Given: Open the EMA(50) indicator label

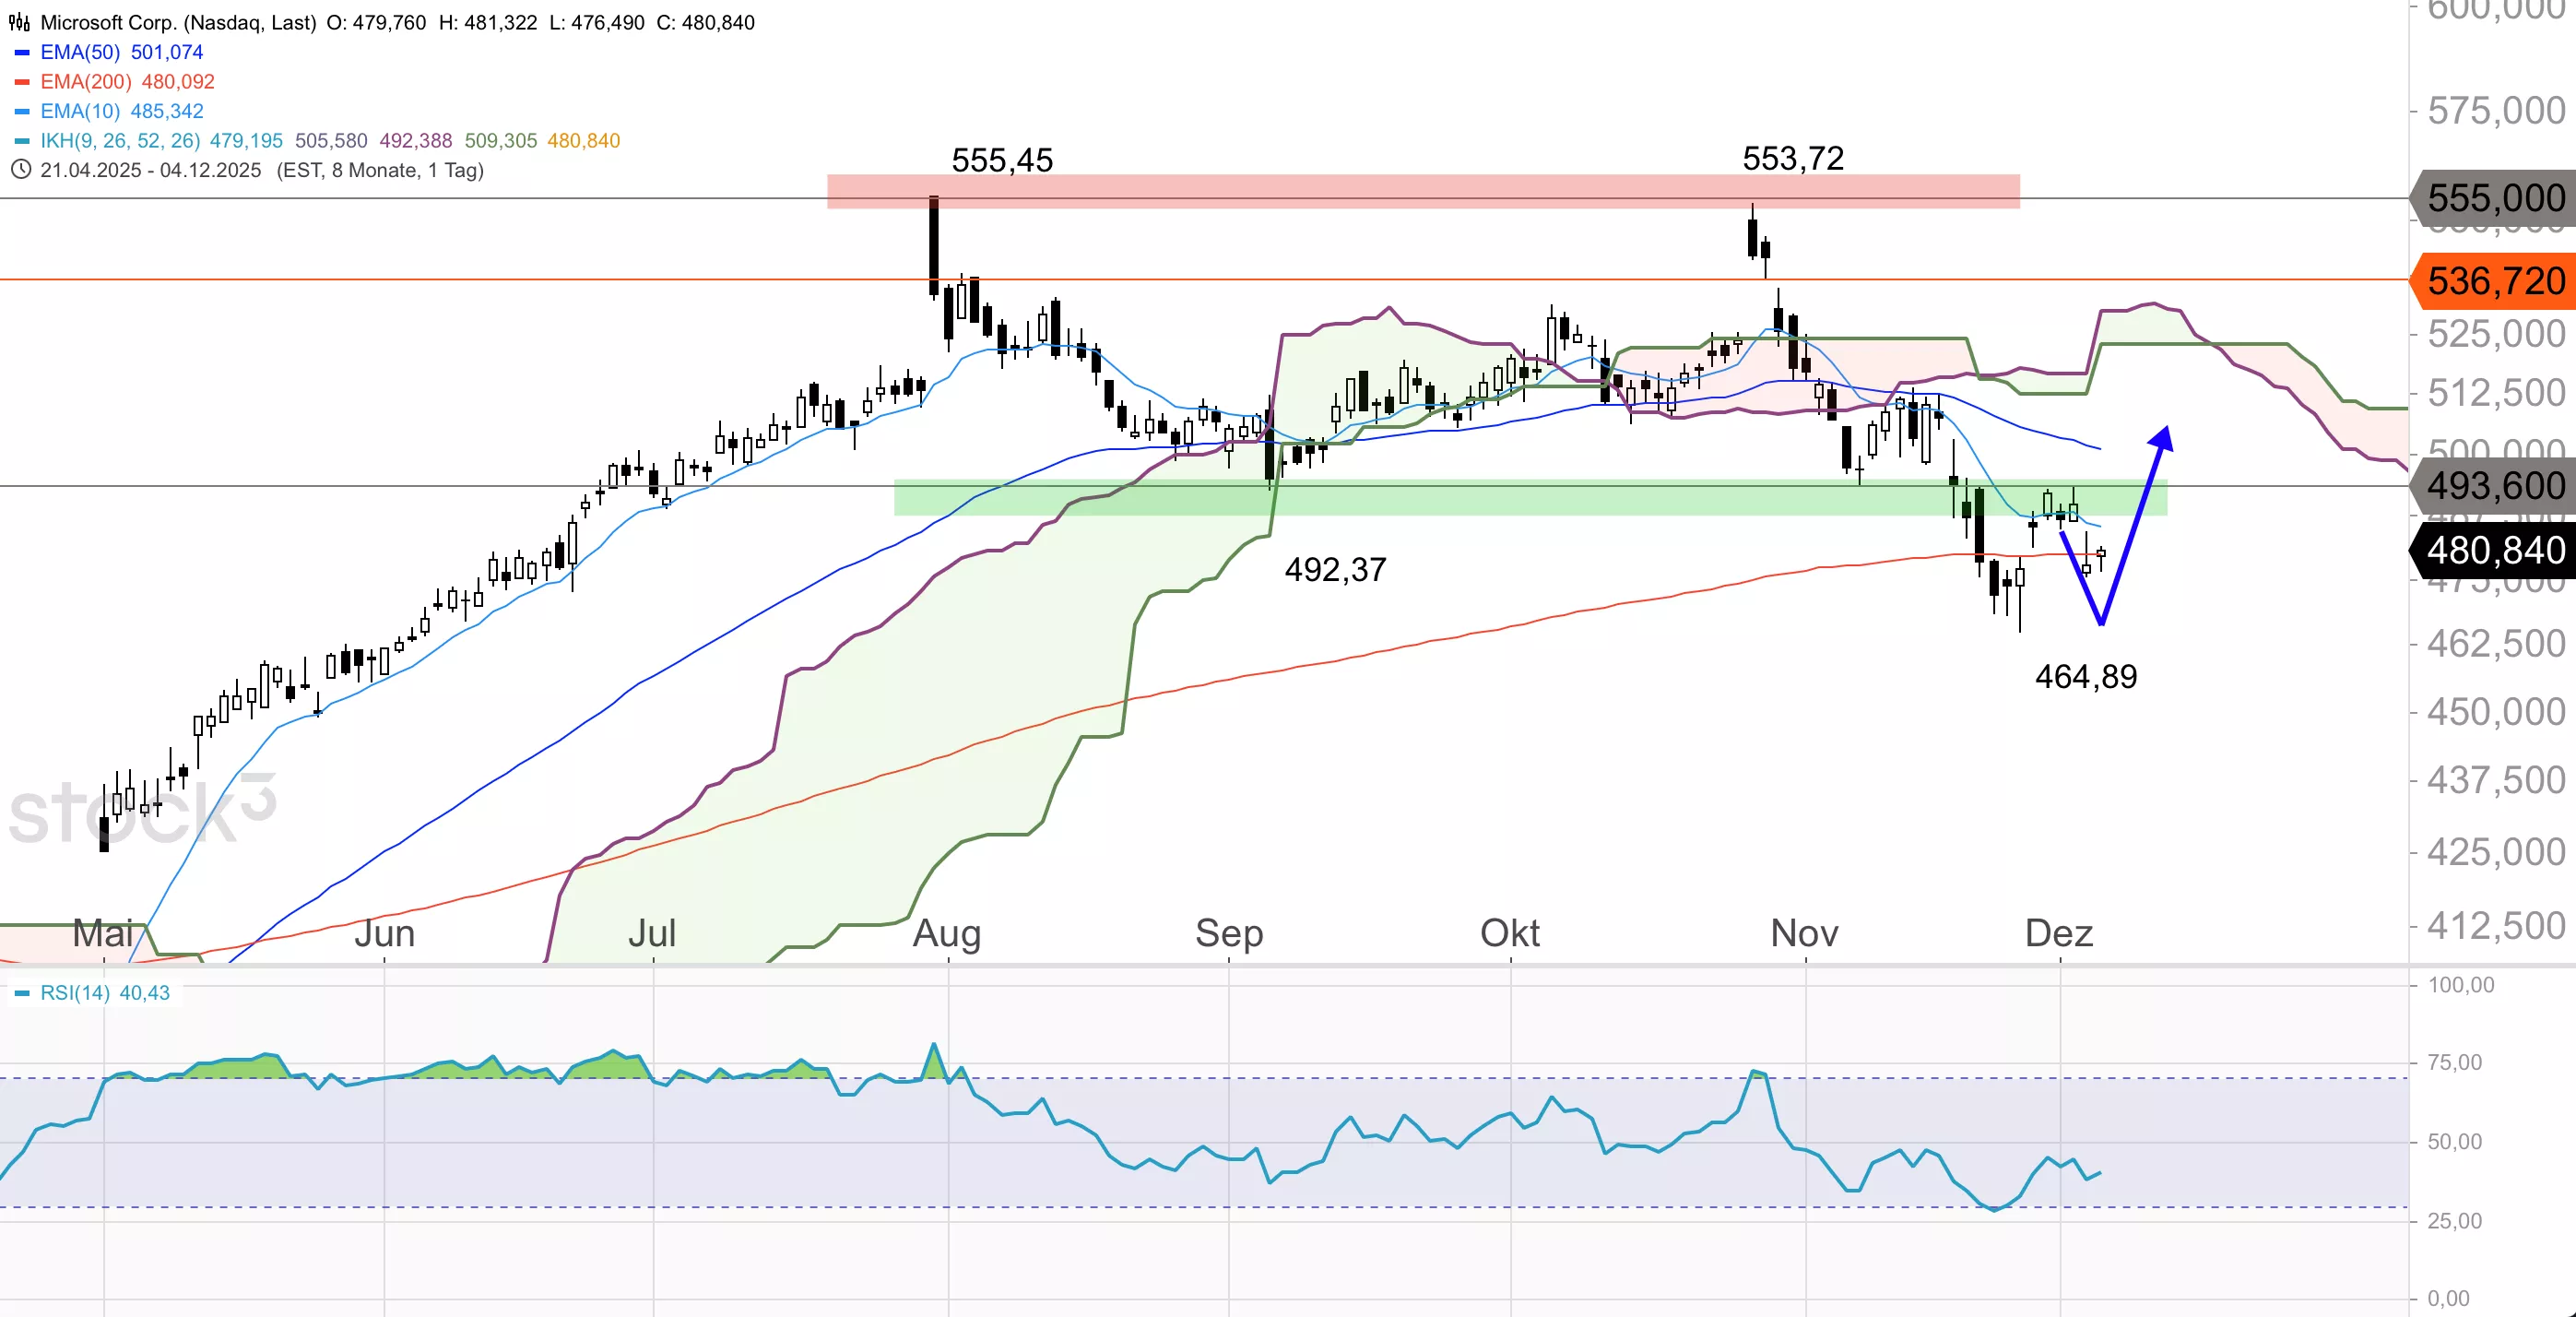Looking at the screenshot, I should tap(80, 52).
